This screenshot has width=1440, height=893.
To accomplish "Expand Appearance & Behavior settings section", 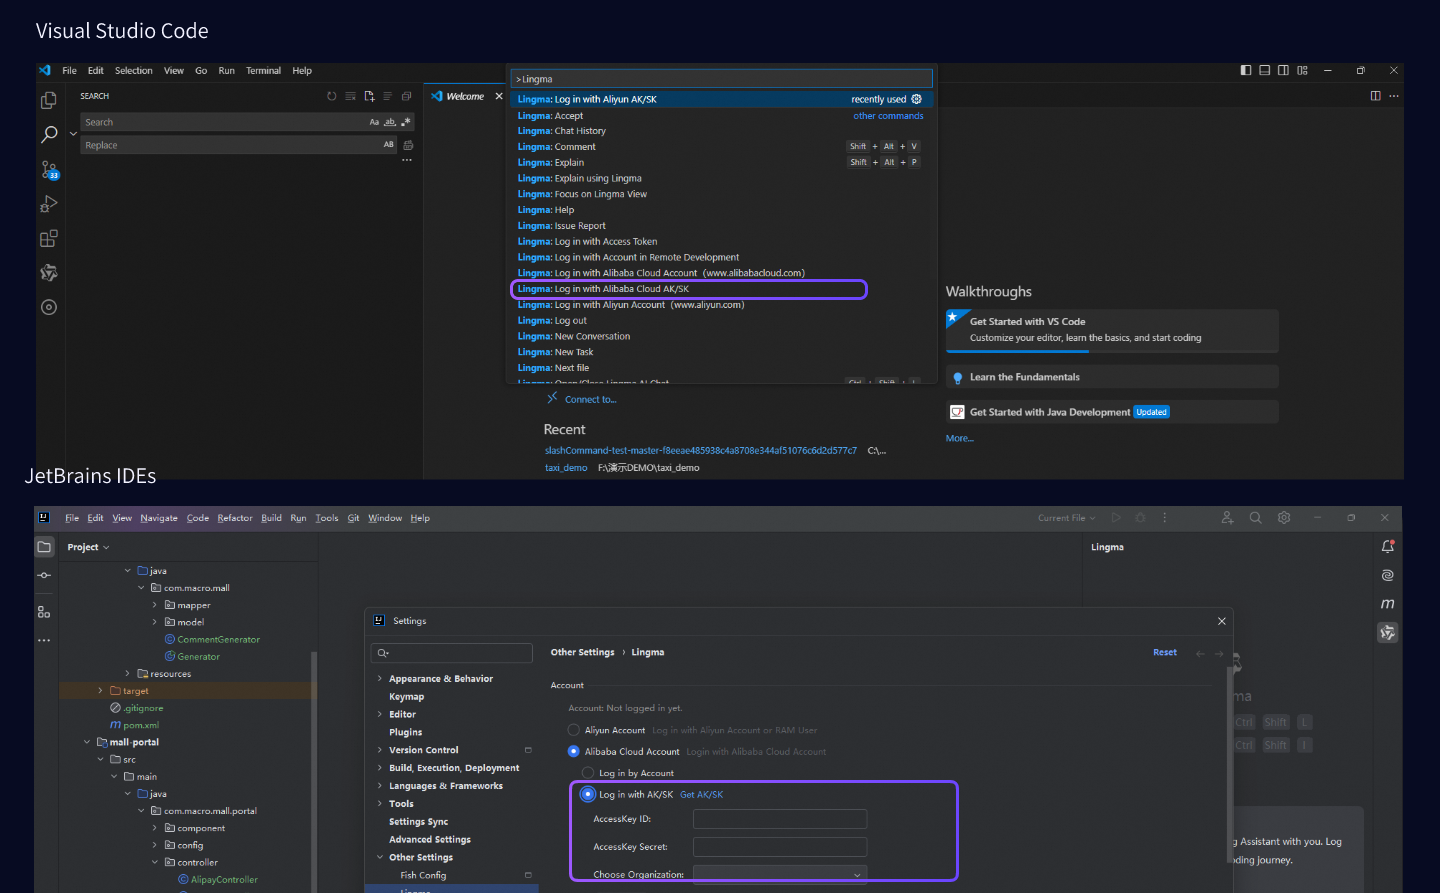I will click(x=380, y=679).
